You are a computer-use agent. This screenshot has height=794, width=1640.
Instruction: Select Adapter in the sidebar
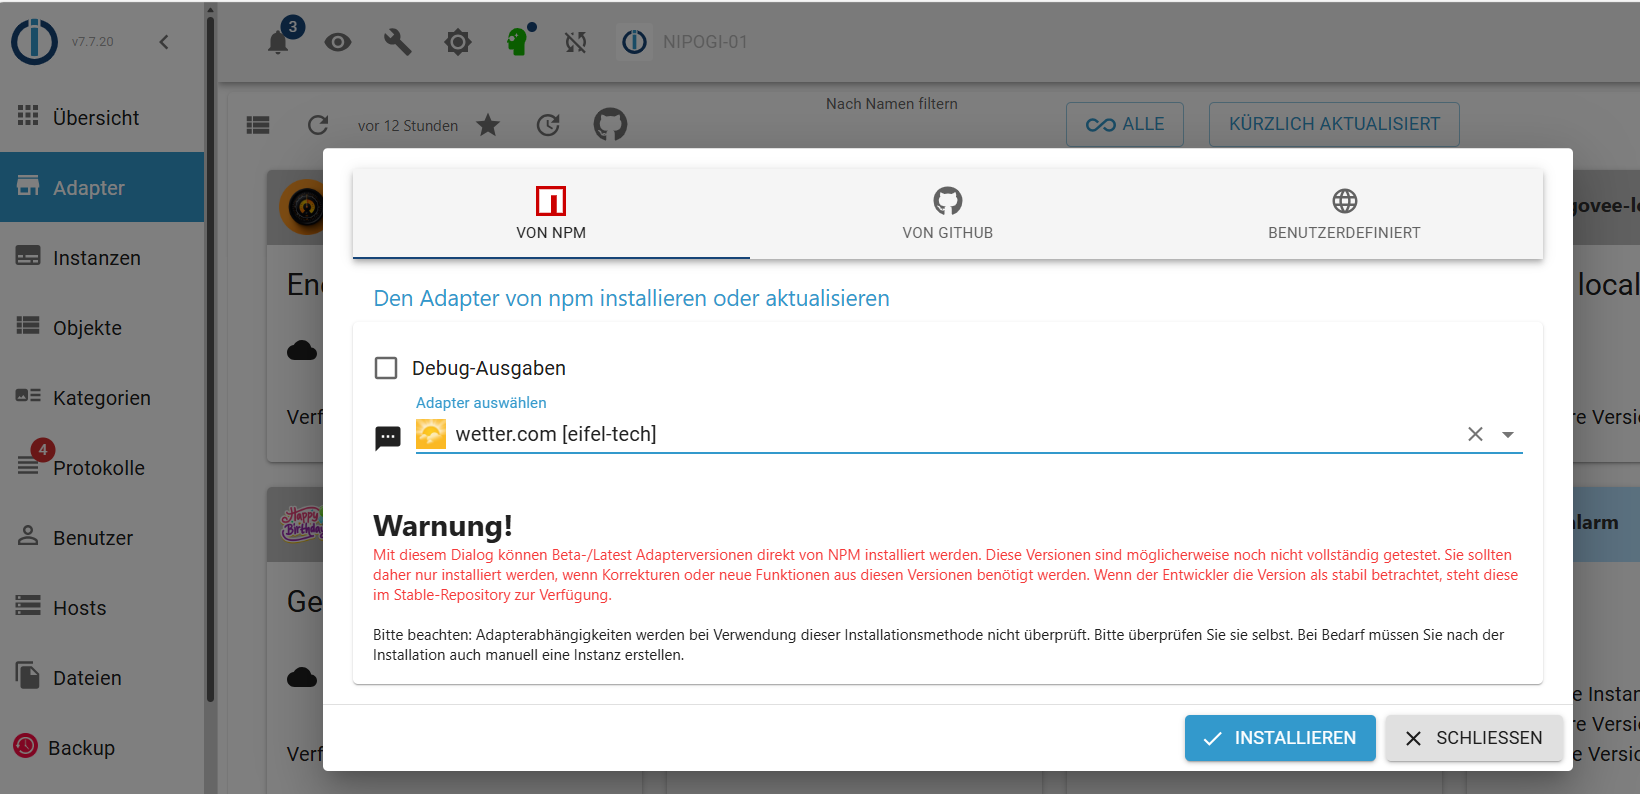point(102,187)
